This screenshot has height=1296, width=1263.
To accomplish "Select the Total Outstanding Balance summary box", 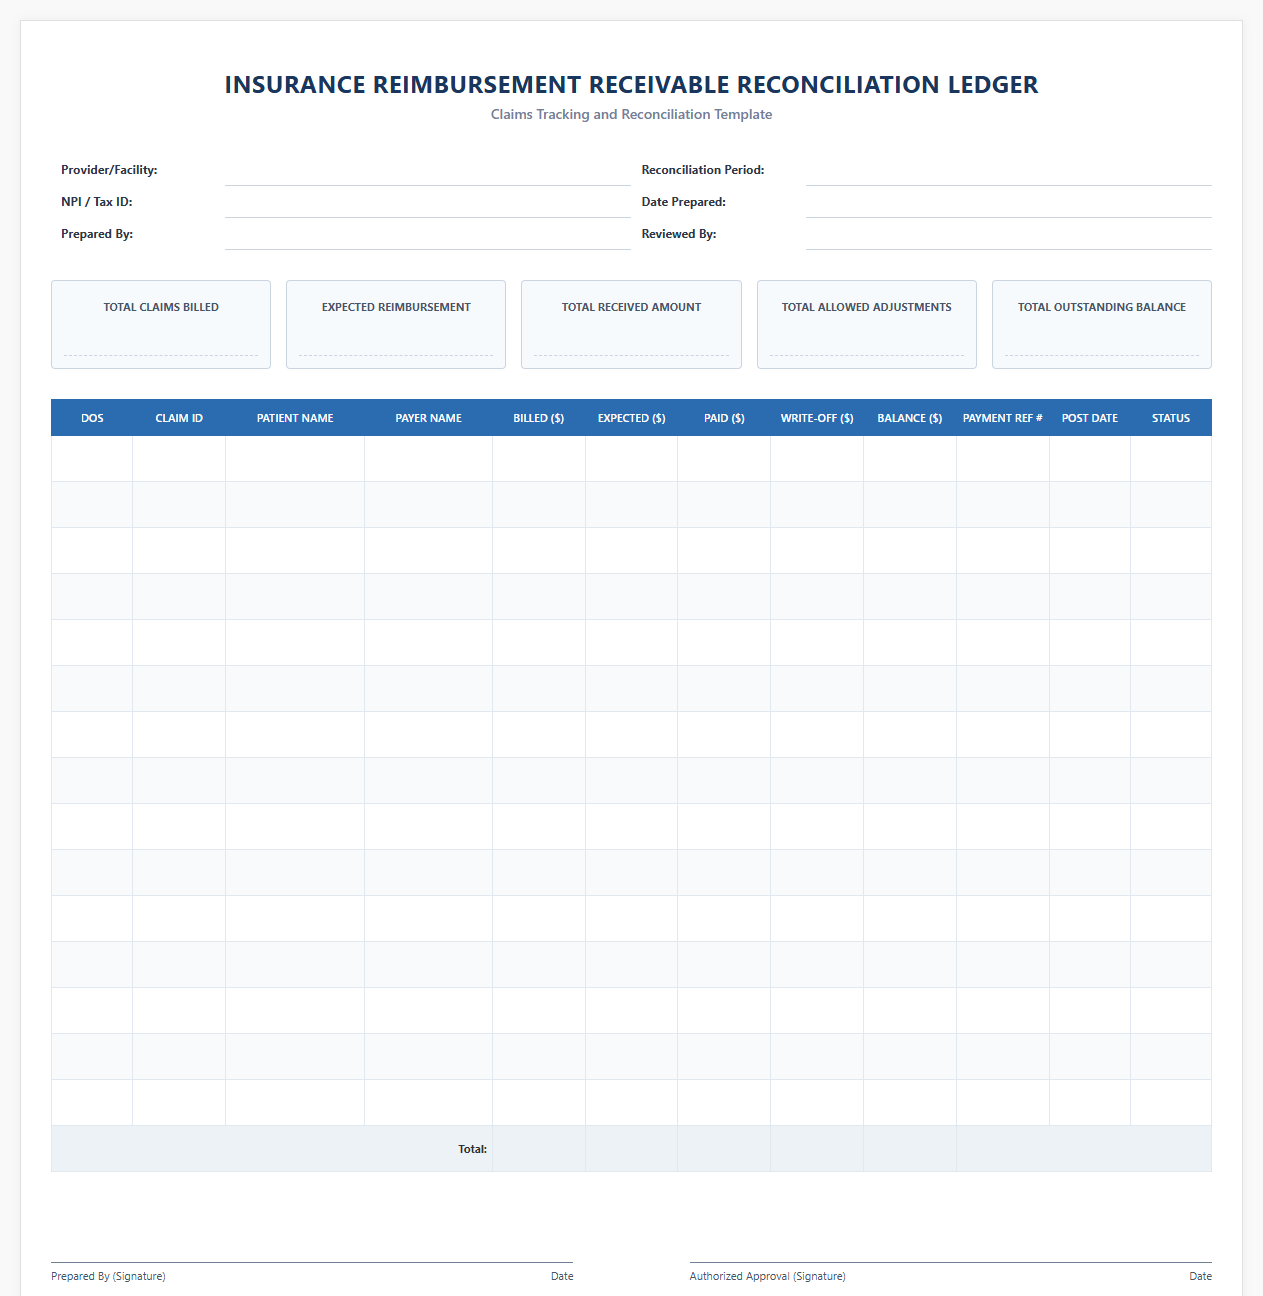I will click(x=1102, y=324).
